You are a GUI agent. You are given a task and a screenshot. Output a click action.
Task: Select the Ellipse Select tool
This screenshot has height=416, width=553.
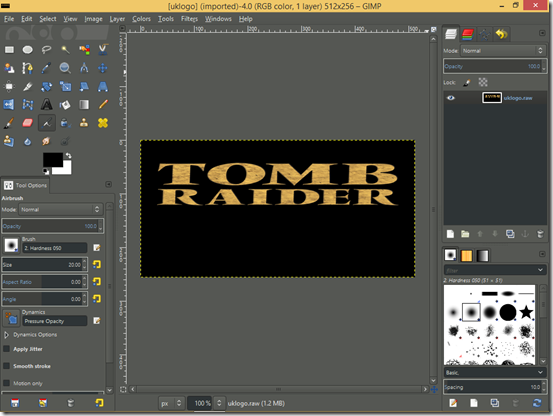28,50
